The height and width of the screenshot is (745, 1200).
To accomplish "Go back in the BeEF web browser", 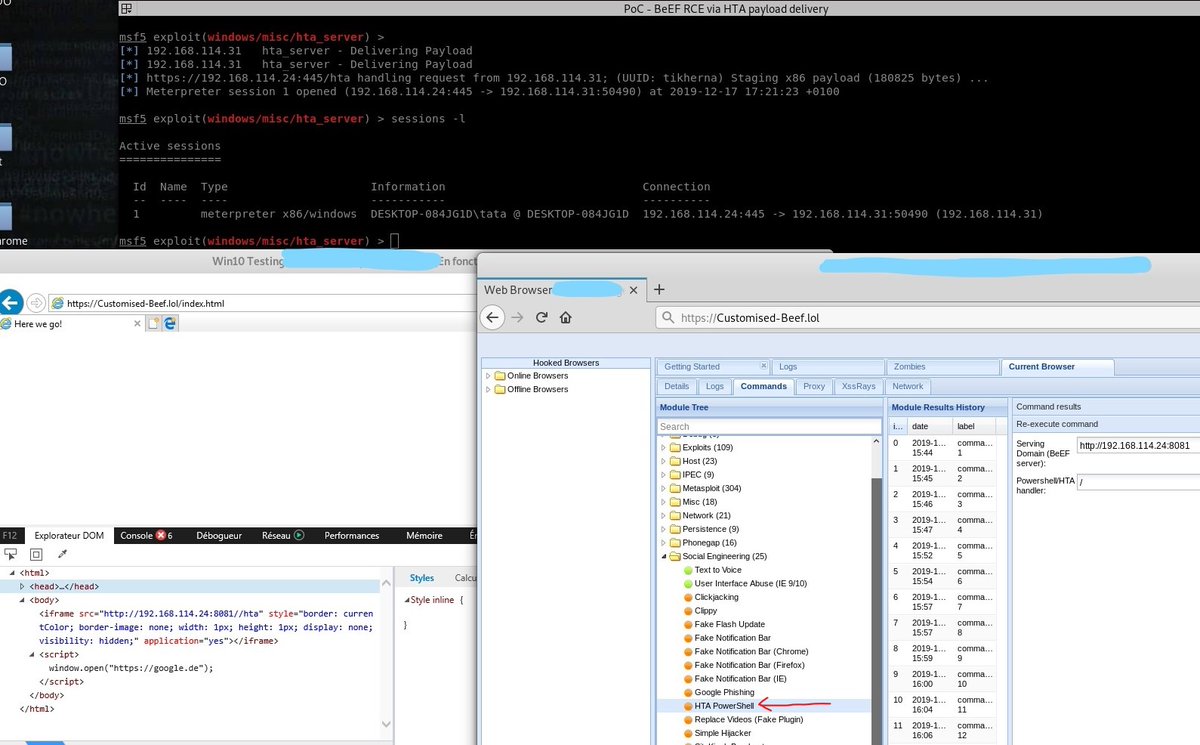I will [x=492, y=318].
